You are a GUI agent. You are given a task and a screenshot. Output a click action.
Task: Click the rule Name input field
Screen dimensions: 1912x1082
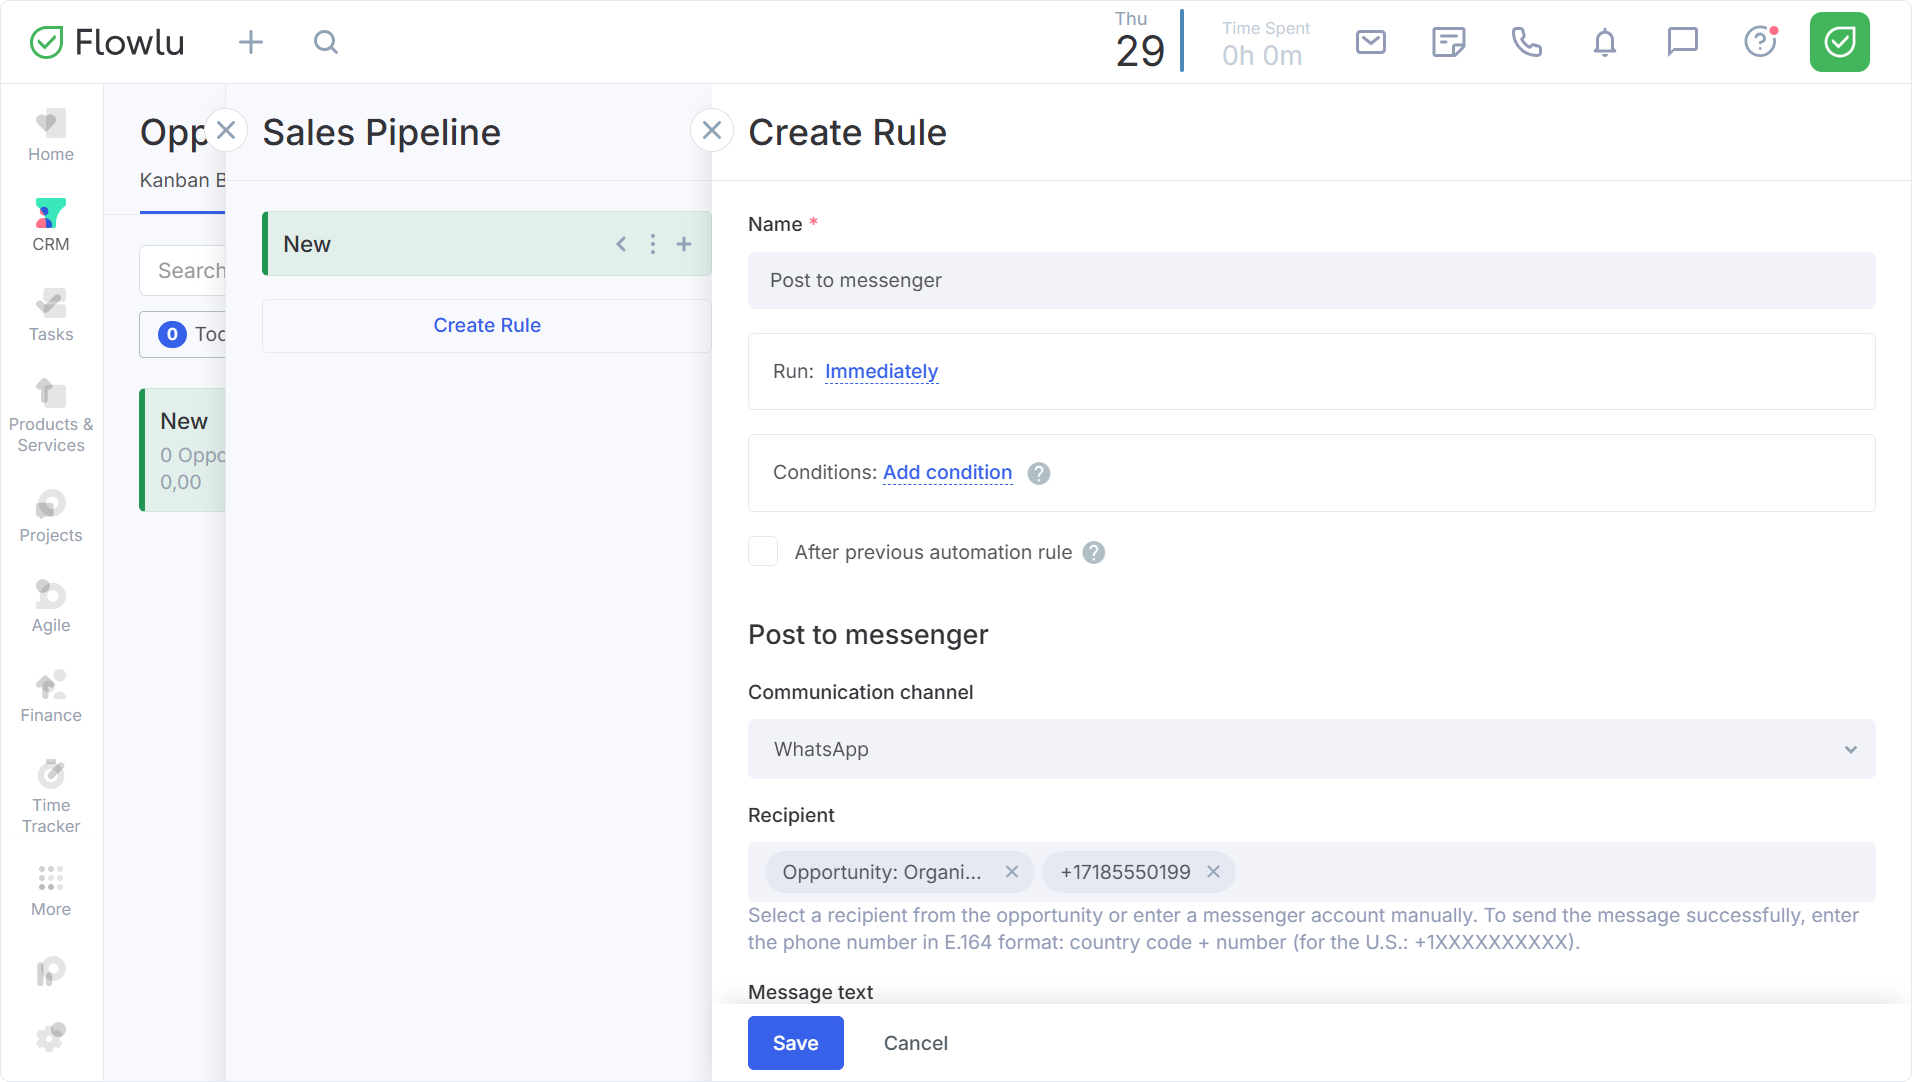click(1311, 281)
